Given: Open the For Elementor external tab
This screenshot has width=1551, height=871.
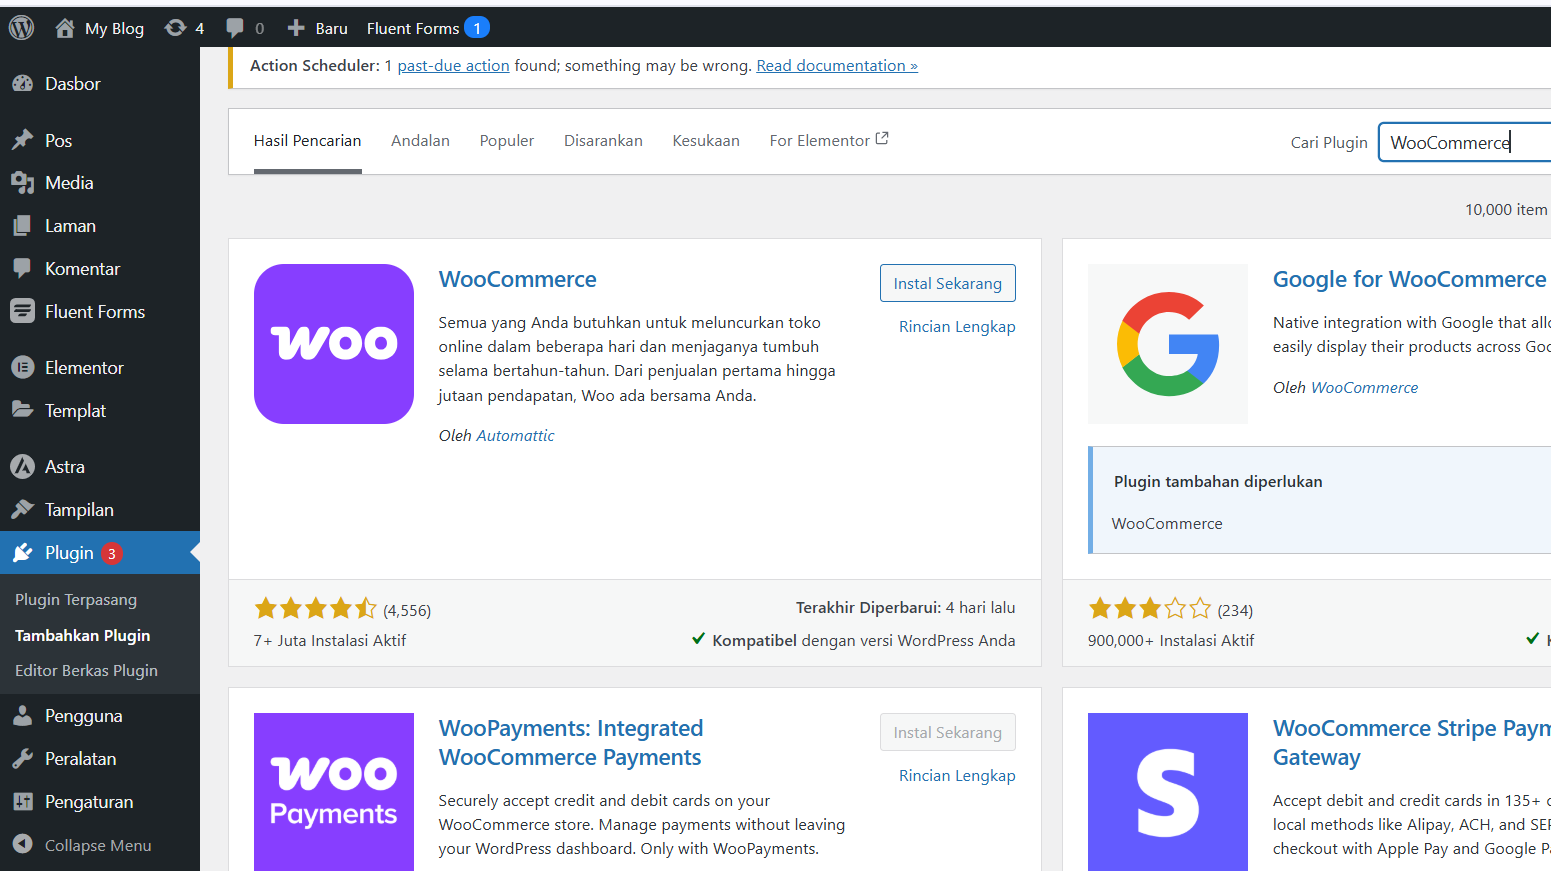Looking at the screenshot, I should [x=828, y=141].
